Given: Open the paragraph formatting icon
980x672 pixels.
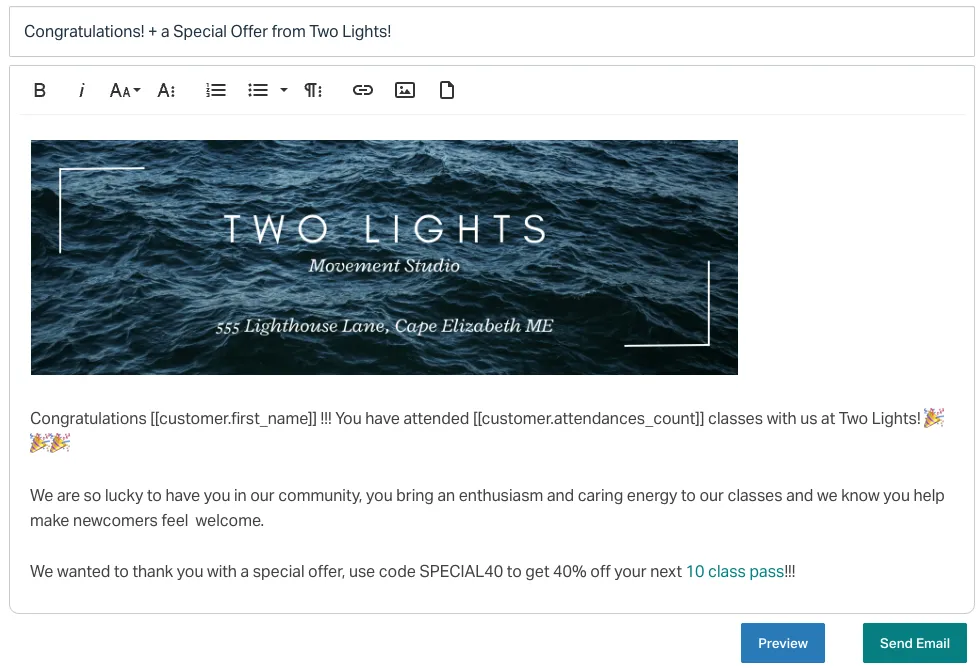Looking at the screenshot, I should (312, 90).
